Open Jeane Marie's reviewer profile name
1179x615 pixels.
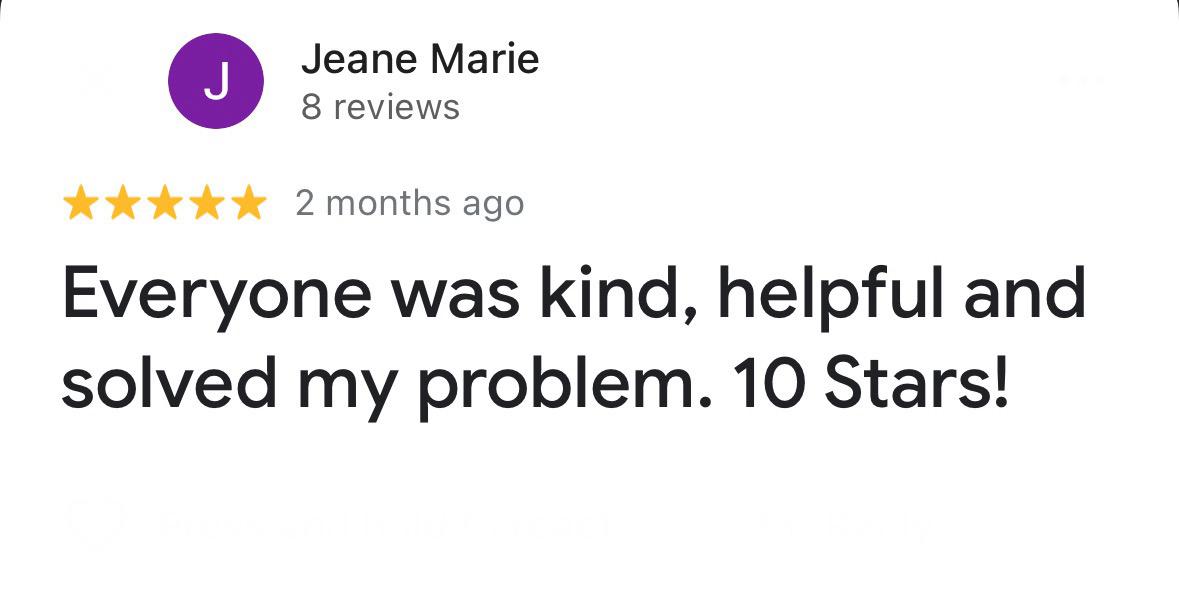420,59
